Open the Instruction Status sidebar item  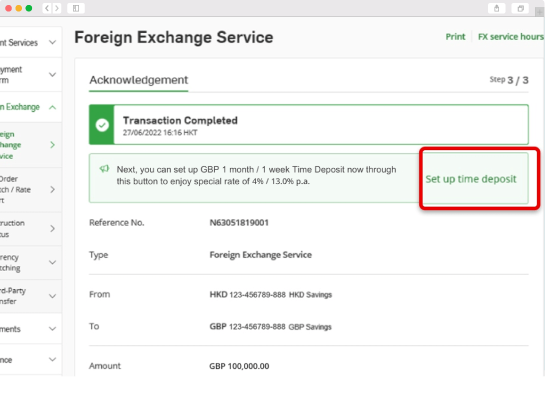(31, 228)
